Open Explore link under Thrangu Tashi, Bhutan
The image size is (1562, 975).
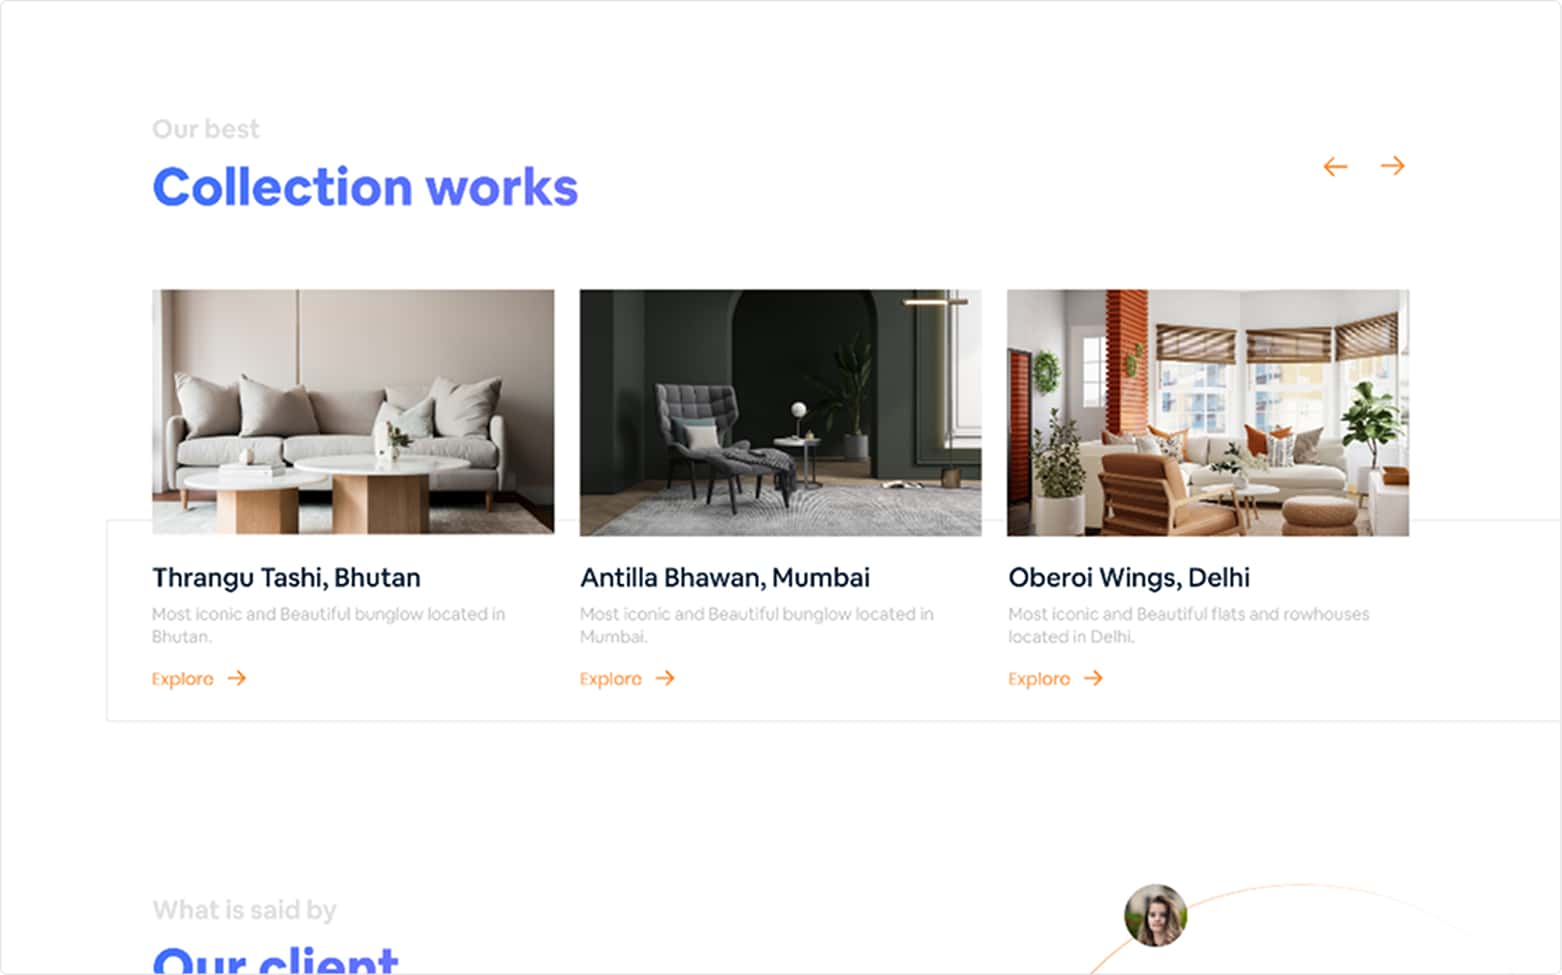183,679
